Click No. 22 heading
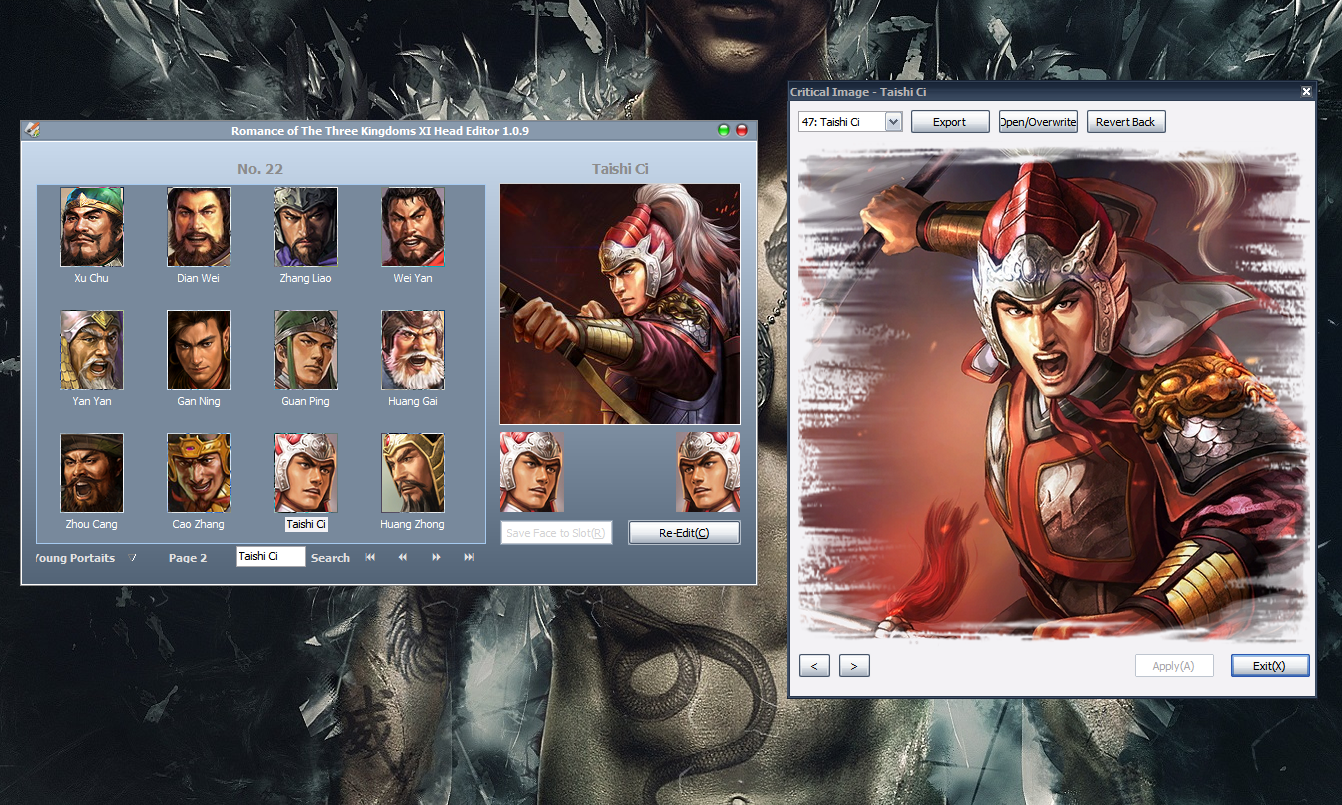Viewport: 1342px width, 805px height. click(260, 169)
